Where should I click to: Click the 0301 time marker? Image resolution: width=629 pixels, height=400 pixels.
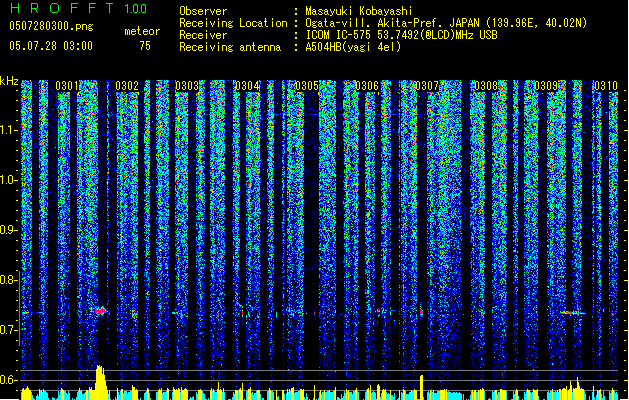point(67,86)
